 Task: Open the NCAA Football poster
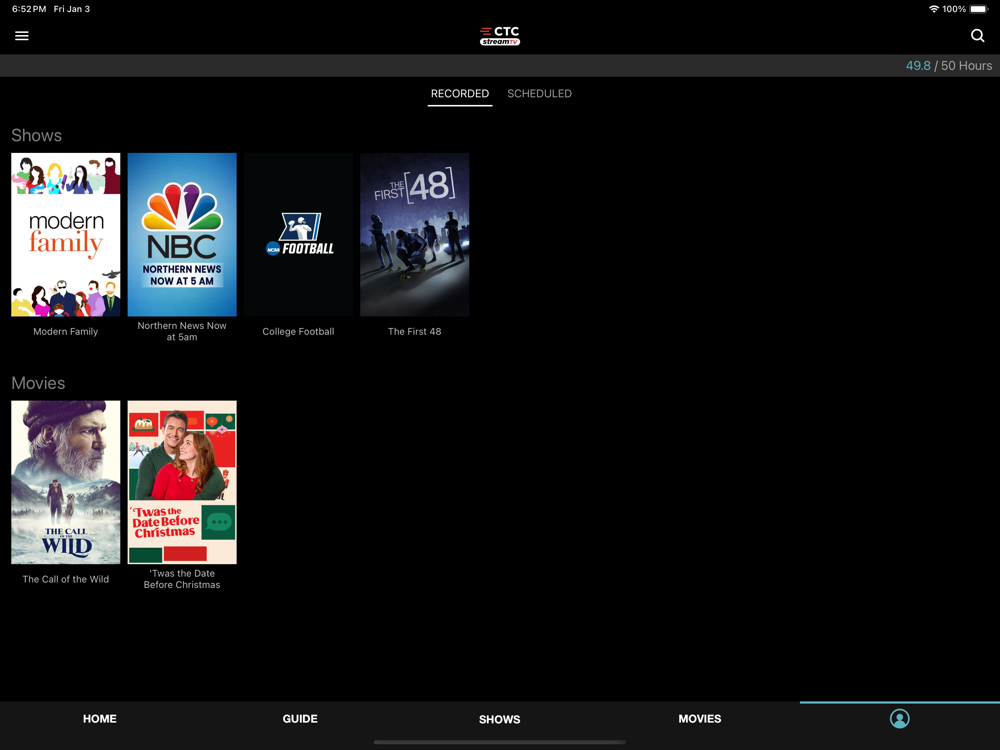pyautogui.click(x=298, y=235)
